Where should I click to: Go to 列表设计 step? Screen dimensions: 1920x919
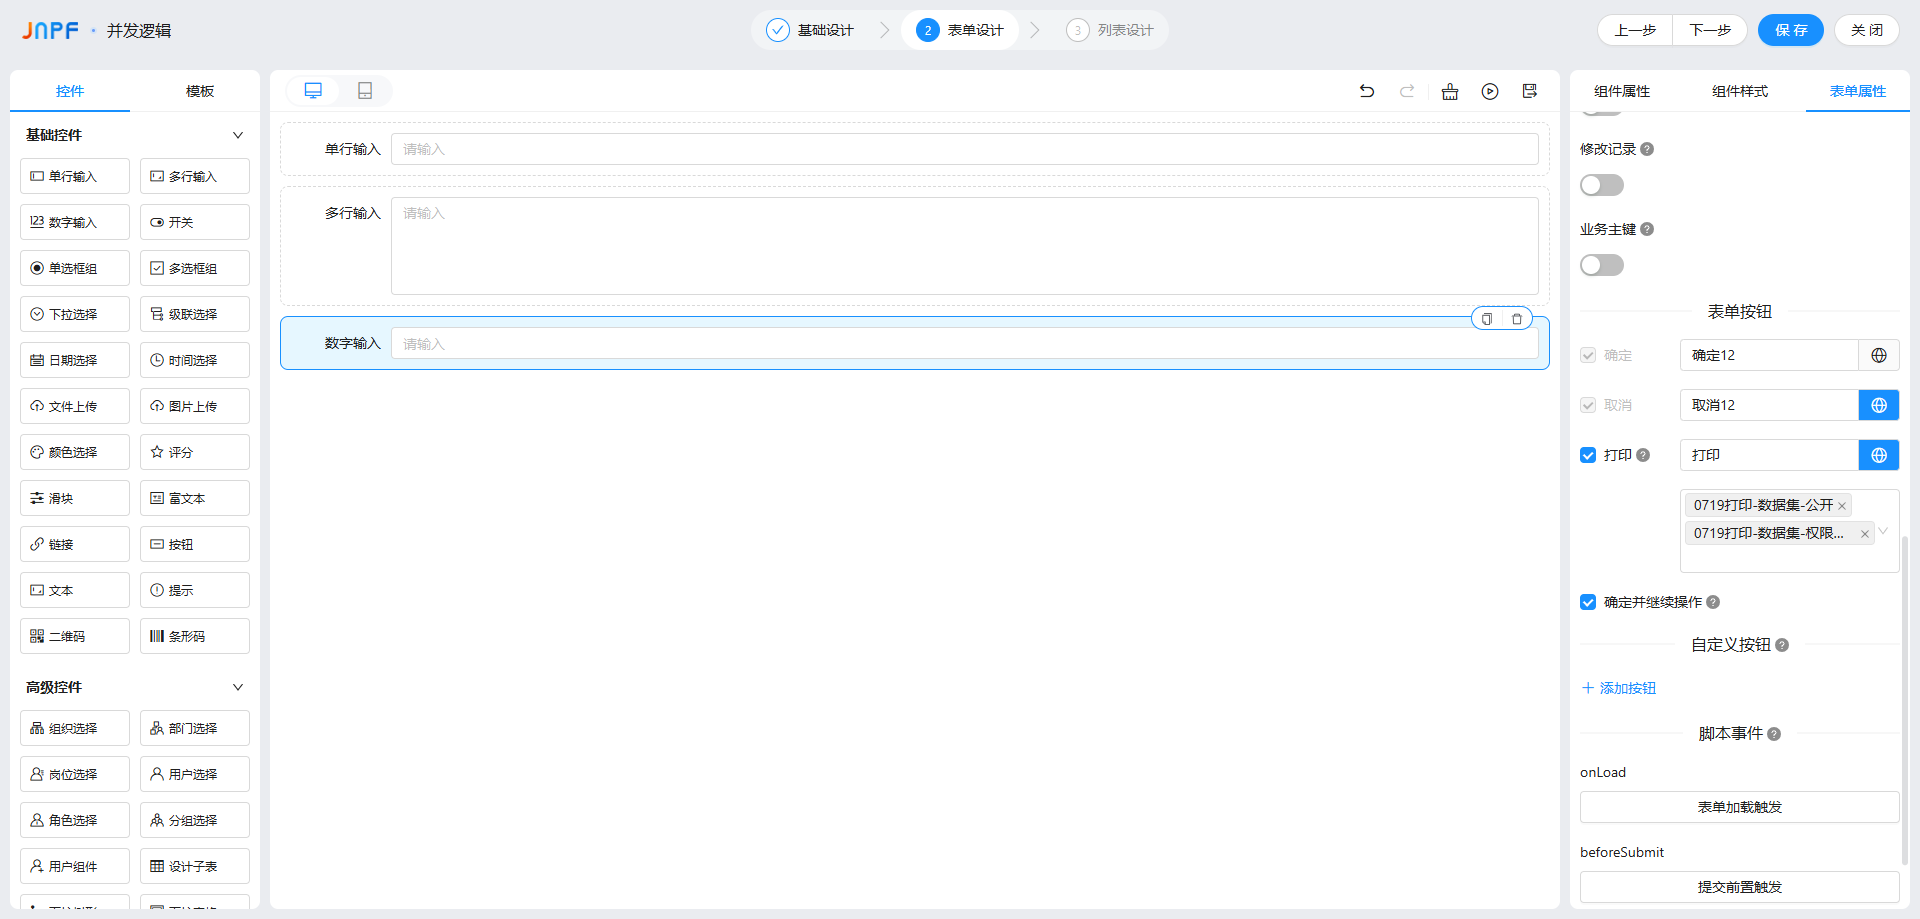coord(1110,30)
